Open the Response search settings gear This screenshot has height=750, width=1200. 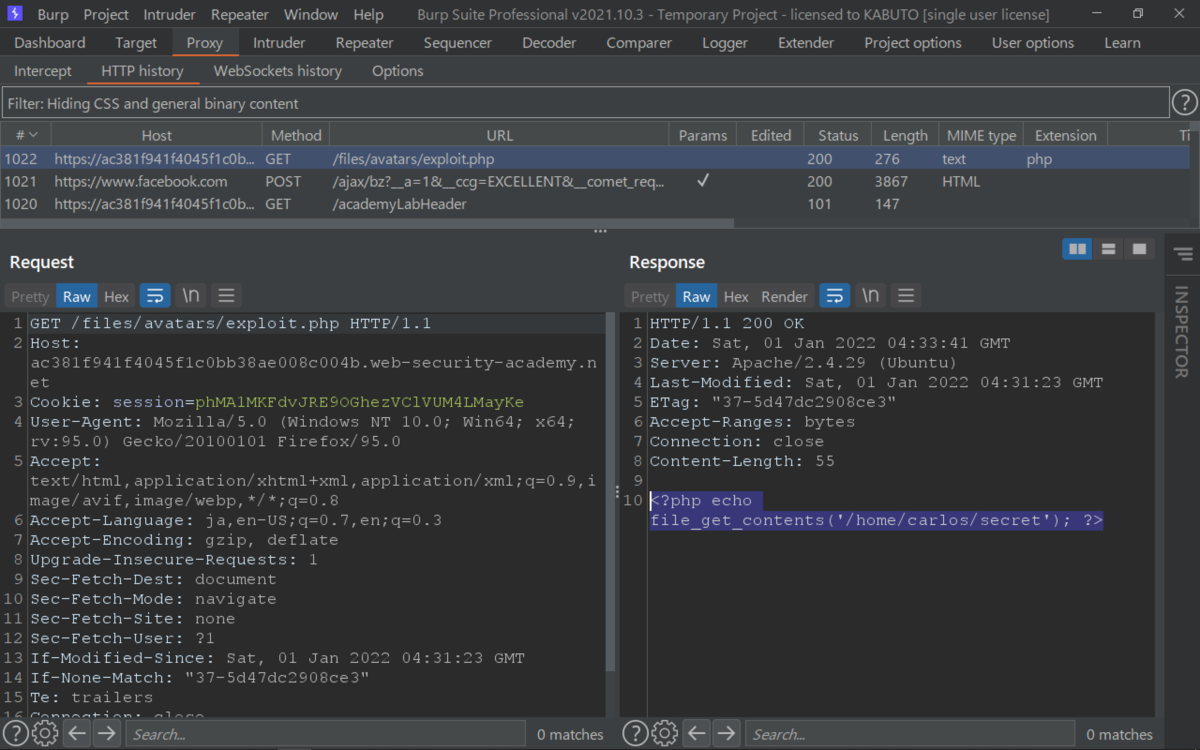tap(664, 734)
